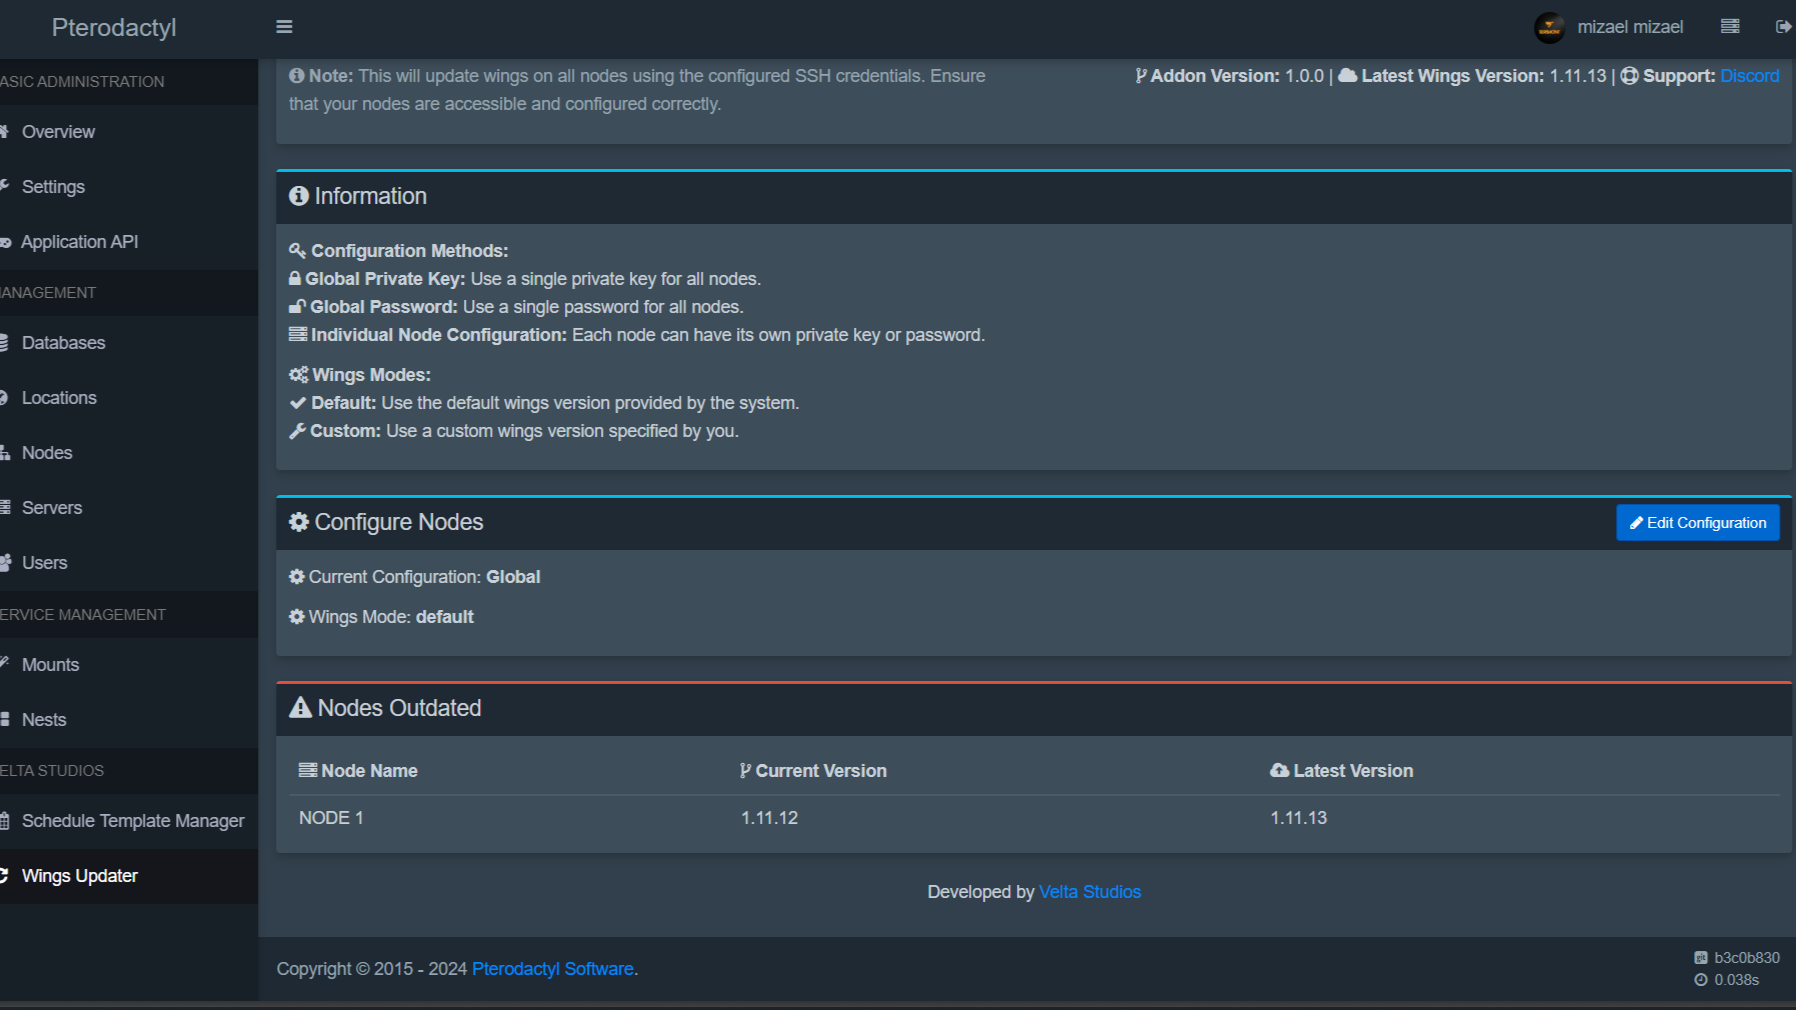The image size is (1796, 1010).
Task: Open the Discord support link
Action: [1749, 76]
